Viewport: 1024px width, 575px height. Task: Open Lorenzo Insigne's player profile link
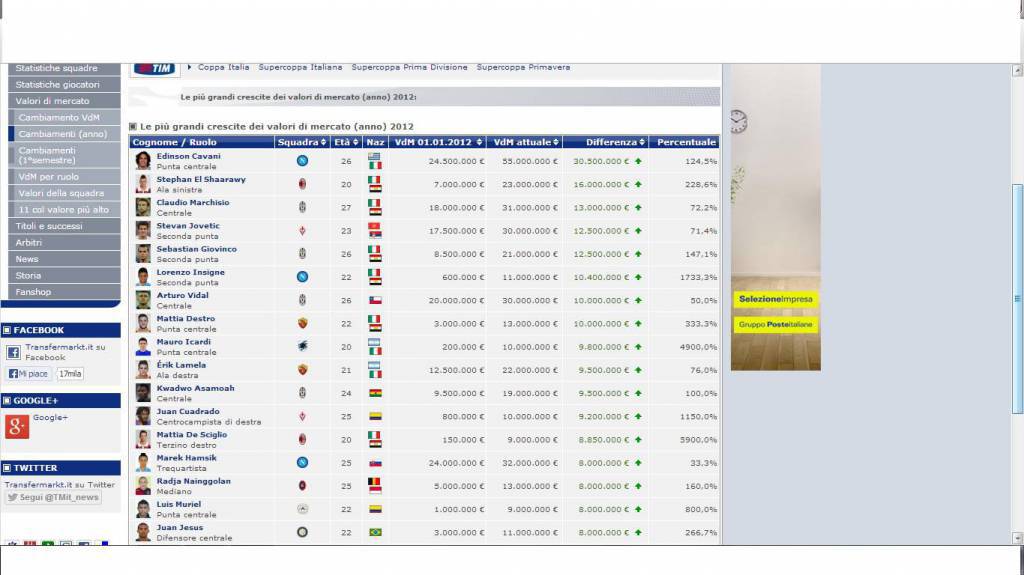pos(190,272)
